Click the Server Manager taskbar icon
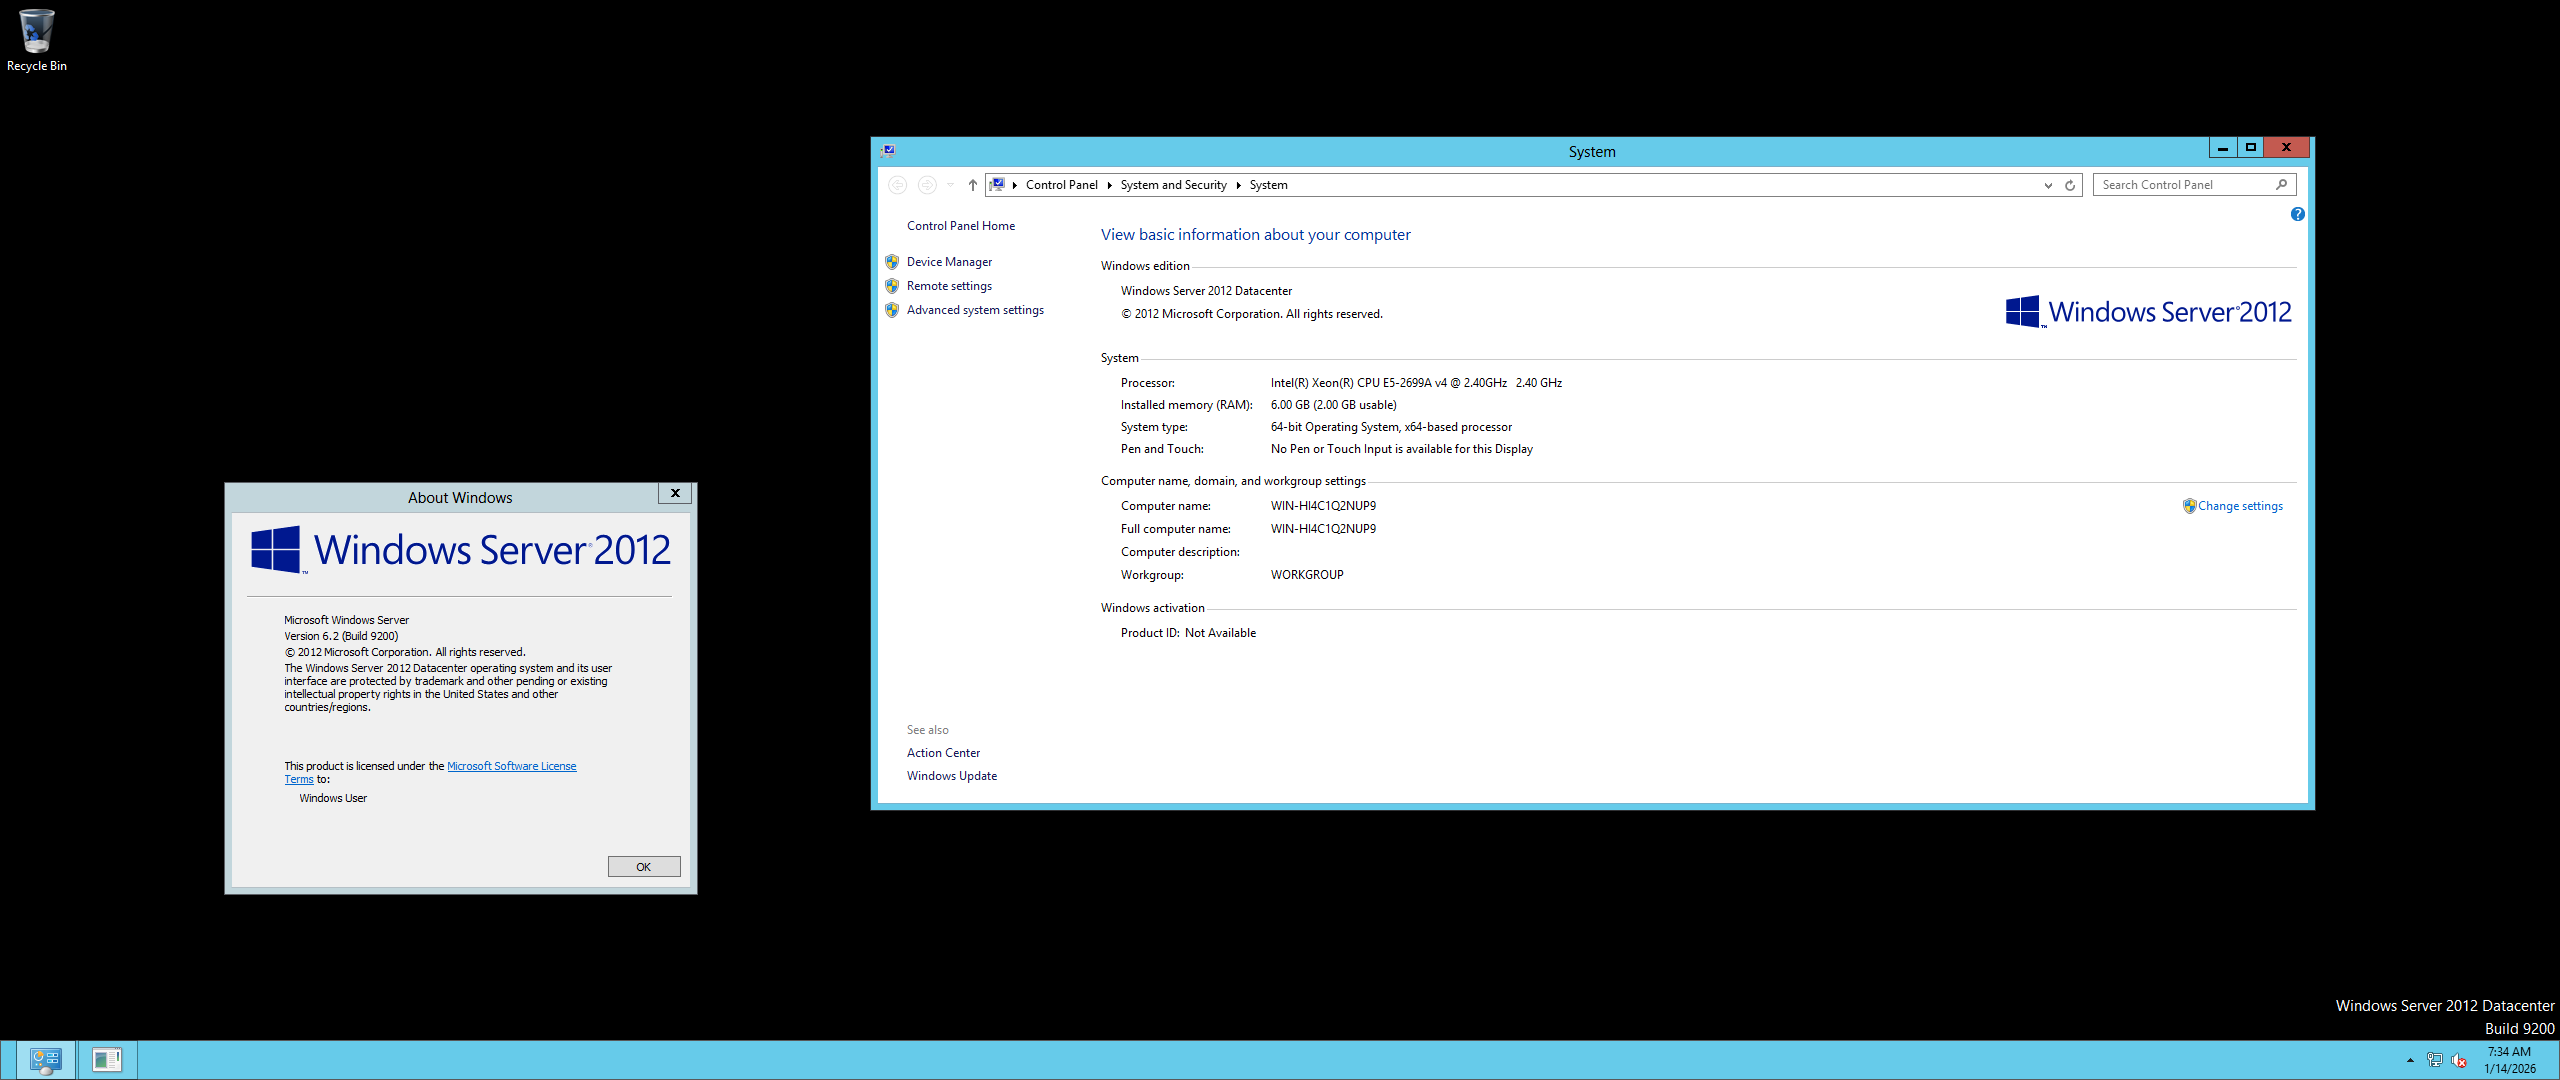Viewport: 2560px width, 1080px height. coord(46,1059)
